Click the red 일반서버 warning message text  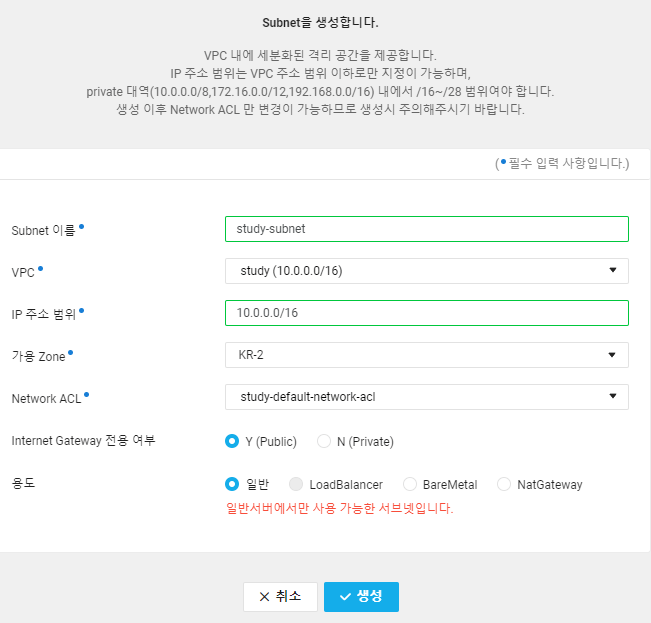(x=340, y=508)
